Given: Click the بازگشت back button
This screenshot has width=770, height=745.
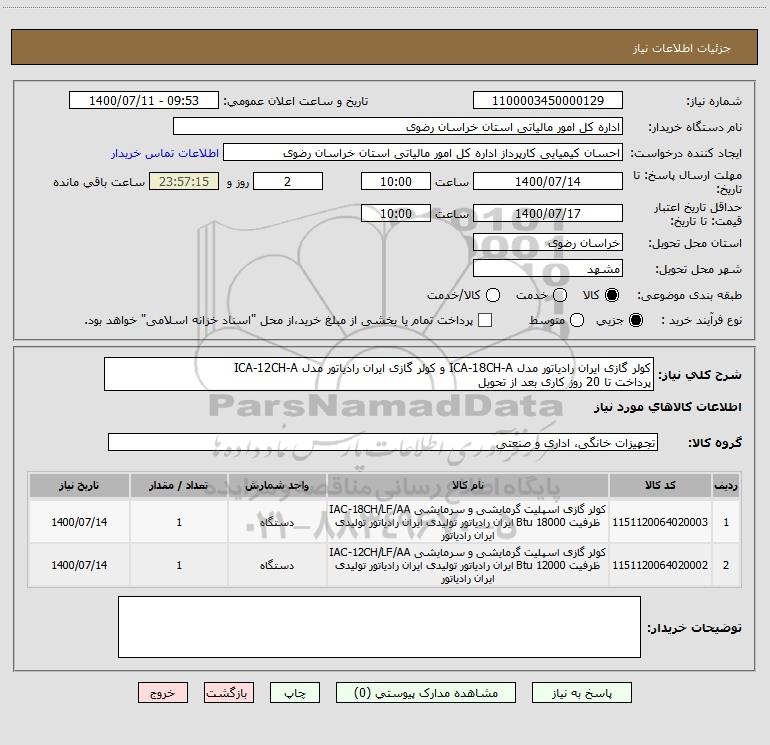Looking at the screenshot, I should 229,693.
